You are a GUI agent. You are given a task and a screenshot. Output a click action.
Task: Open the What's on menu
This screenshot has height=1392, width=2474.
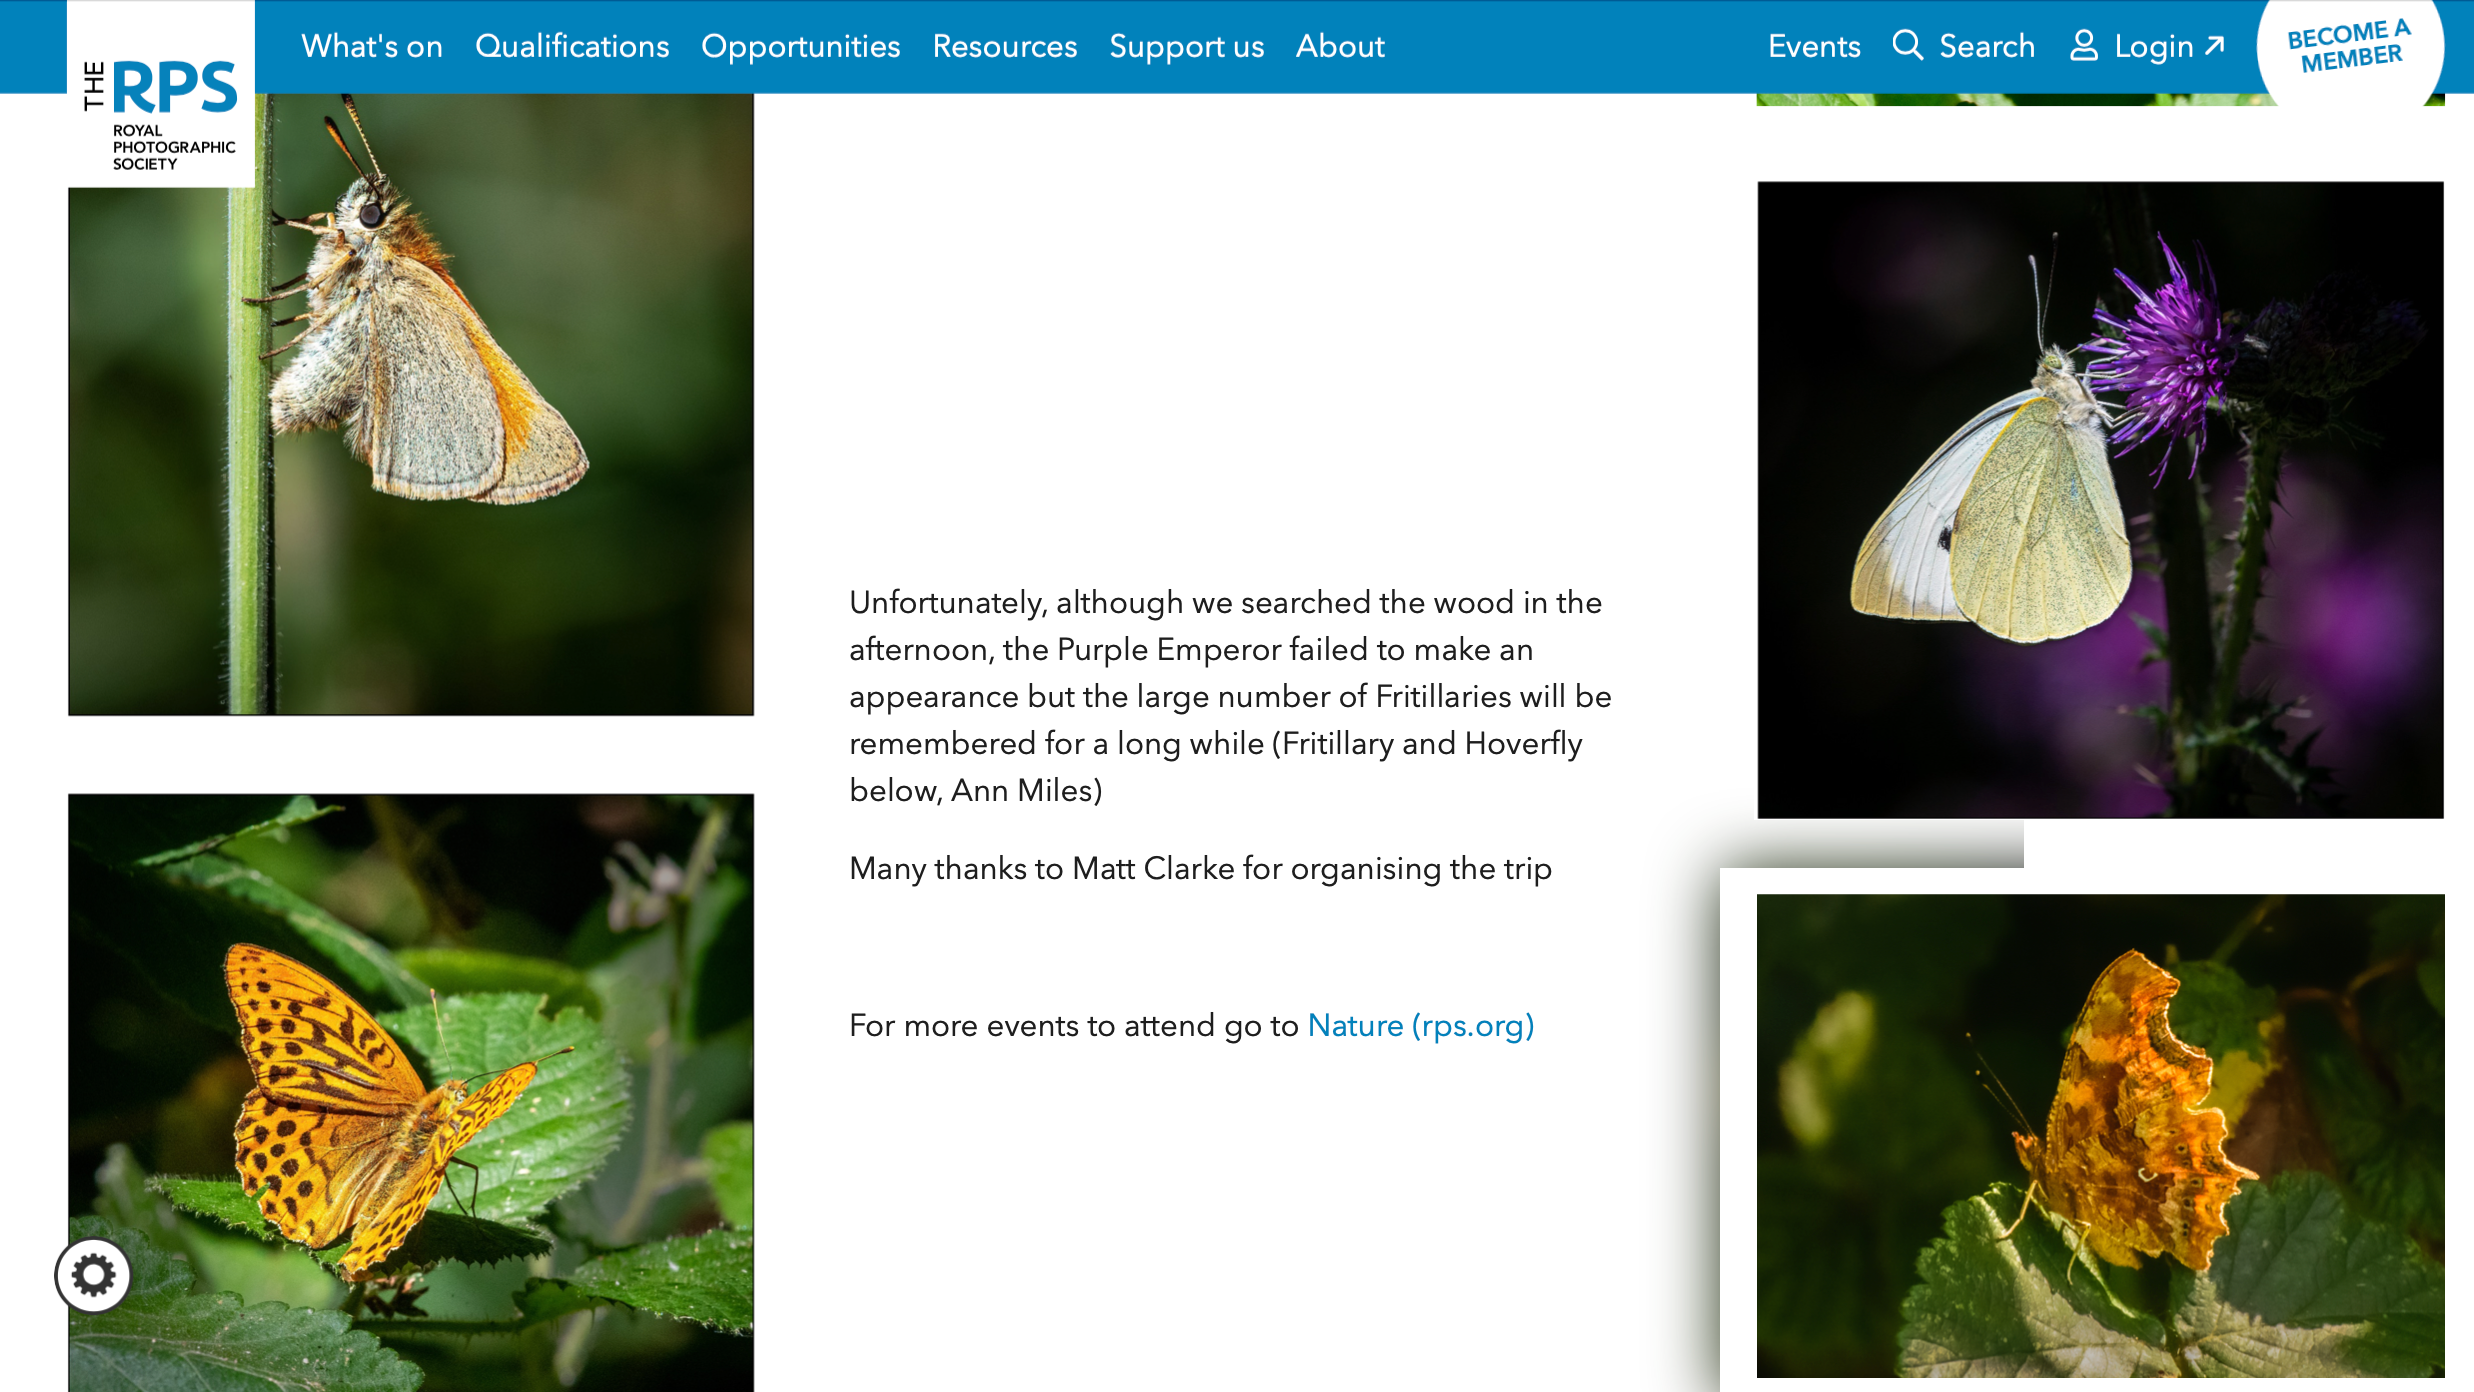click(372, 46)
